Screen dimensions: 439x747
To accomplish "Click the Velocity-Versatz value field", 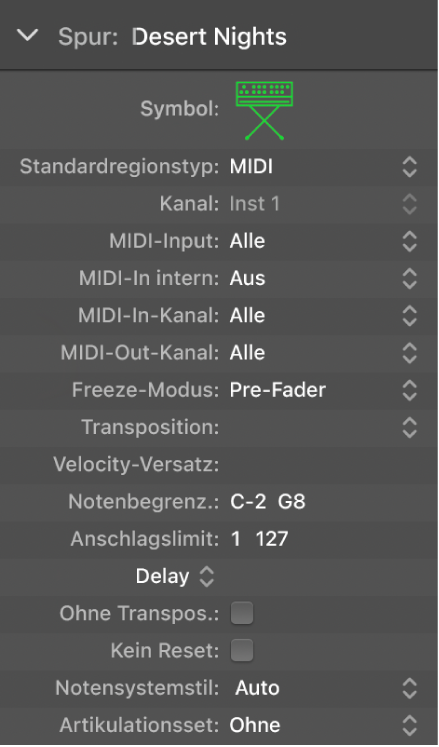I will tap(324, 464).
